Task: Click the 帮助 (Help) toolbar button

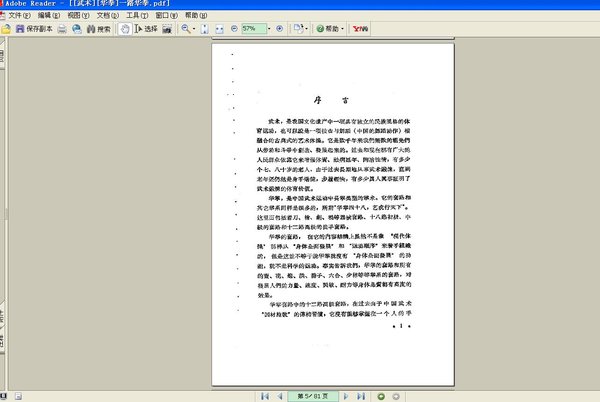Action: tap(328, 29)
